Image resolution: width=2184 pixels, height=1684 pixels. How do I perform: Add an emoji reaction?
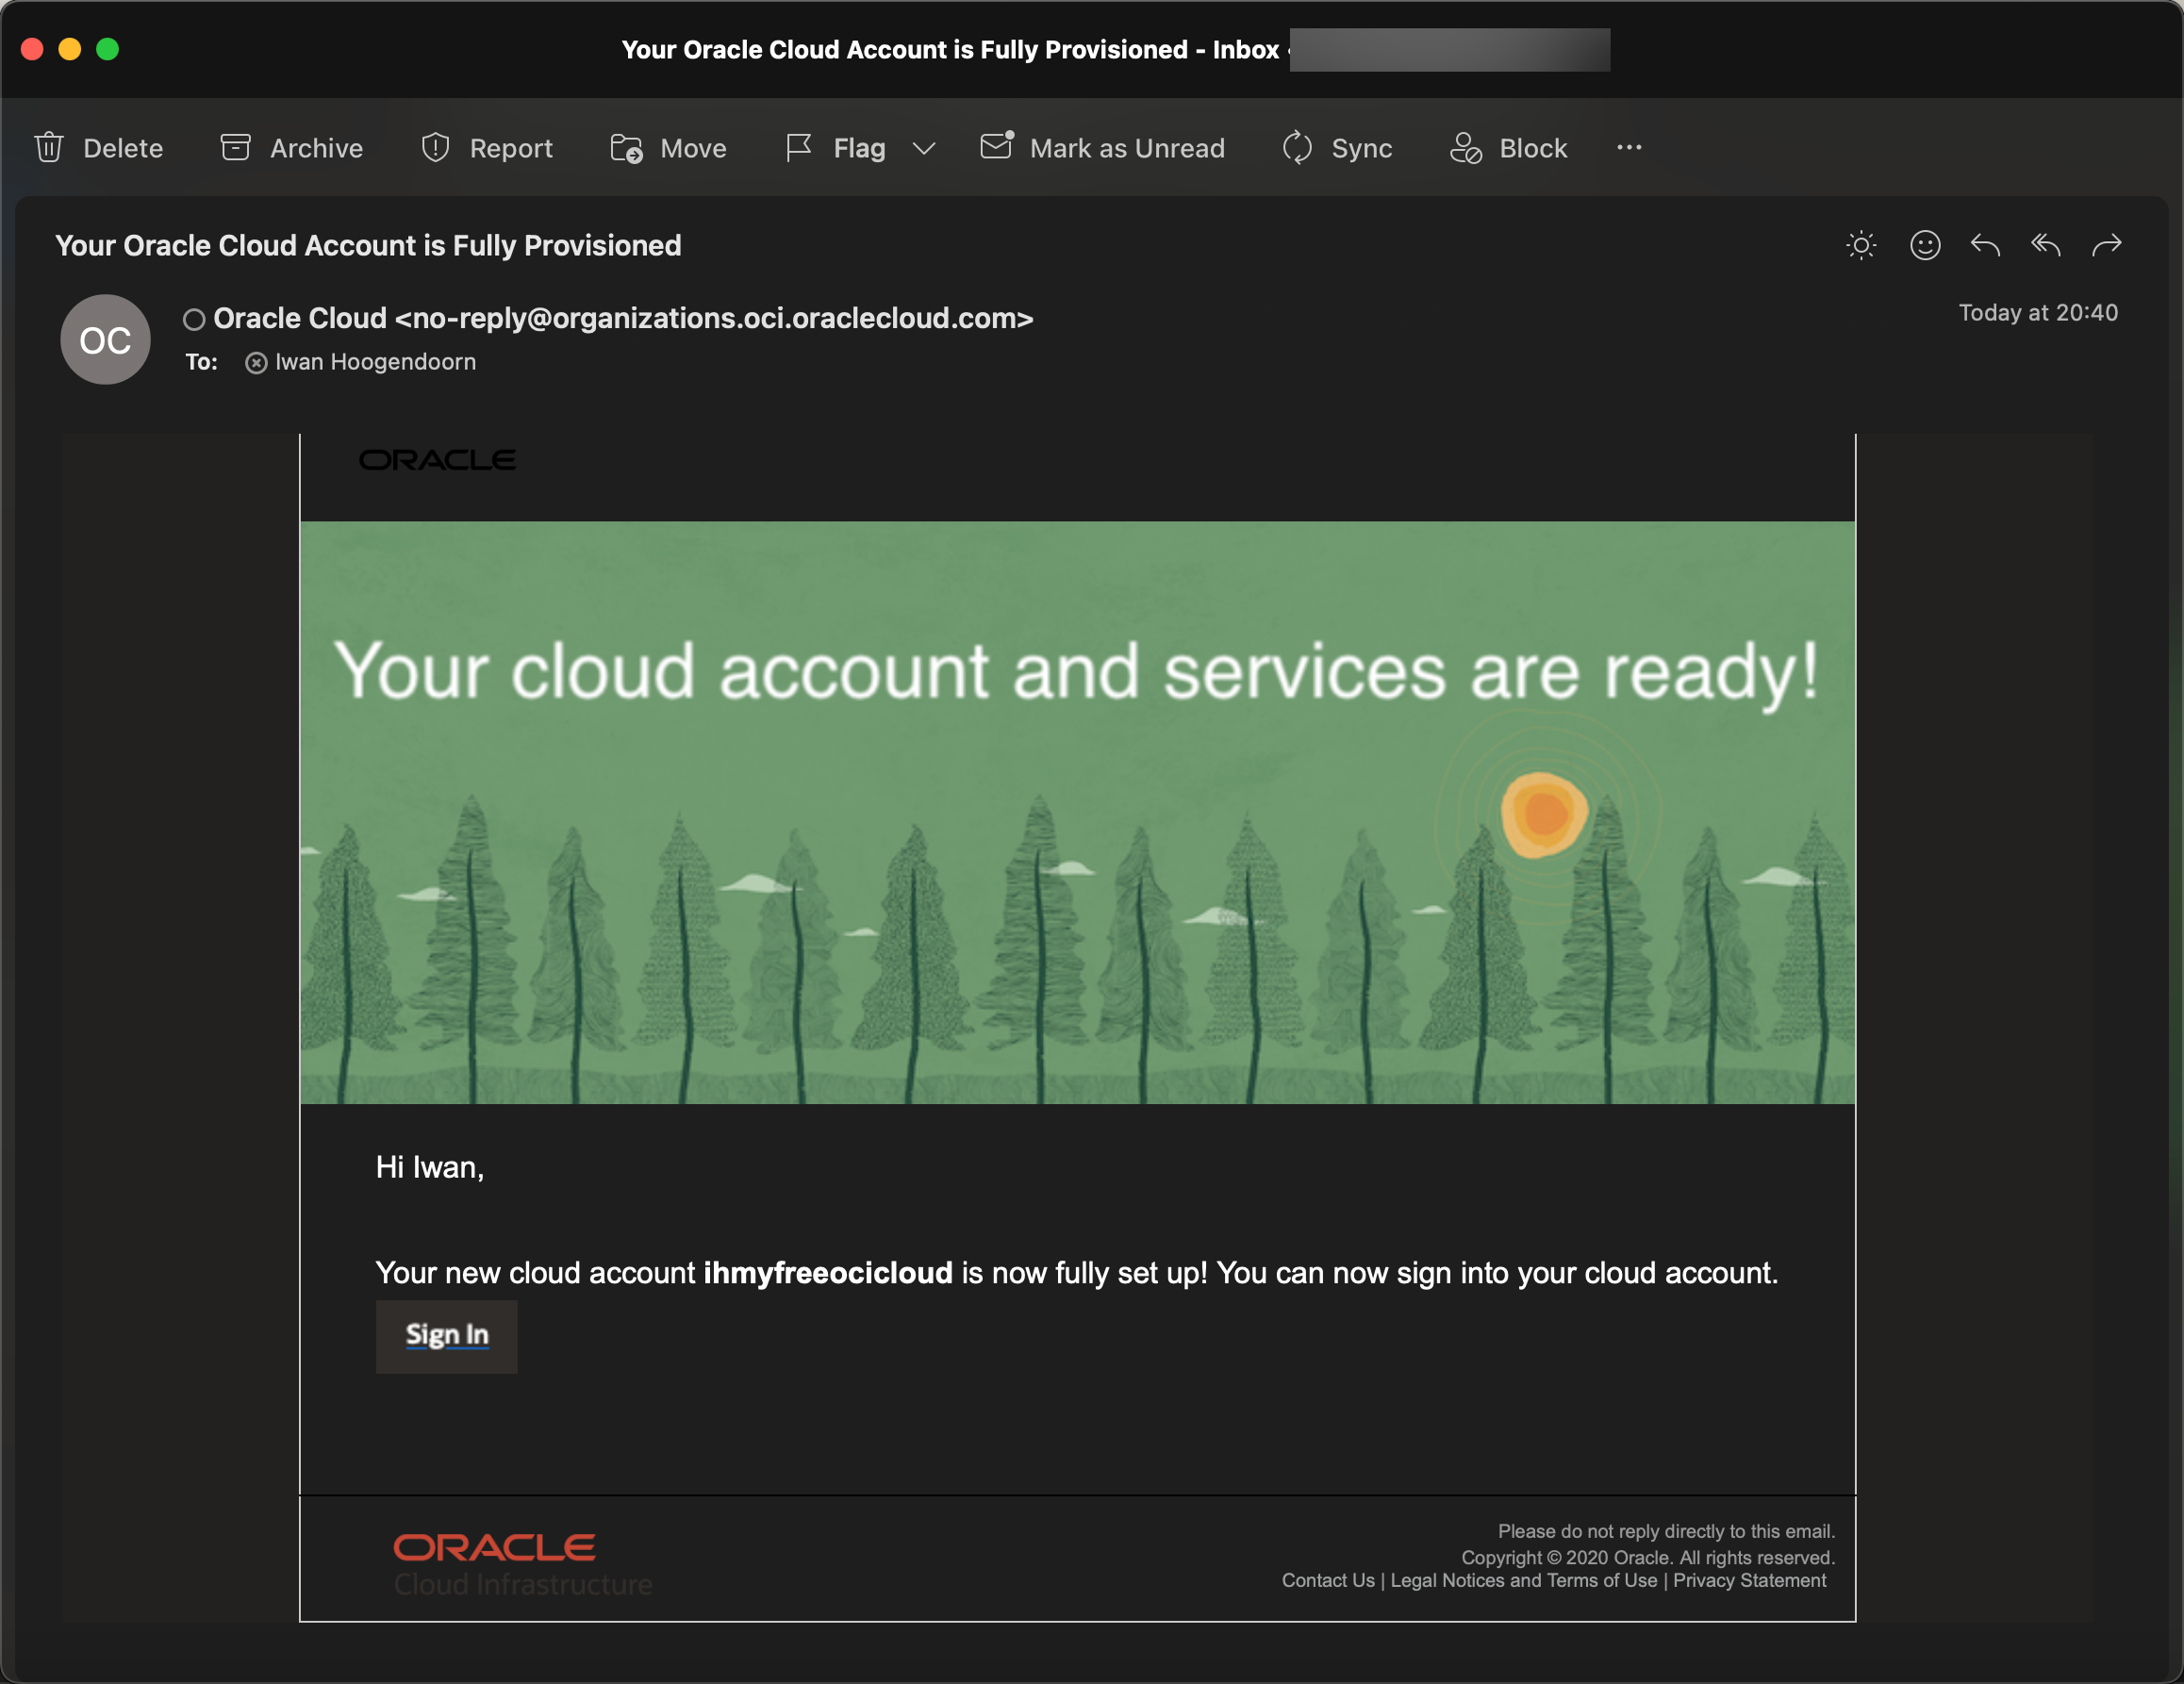coord(1925,245)
